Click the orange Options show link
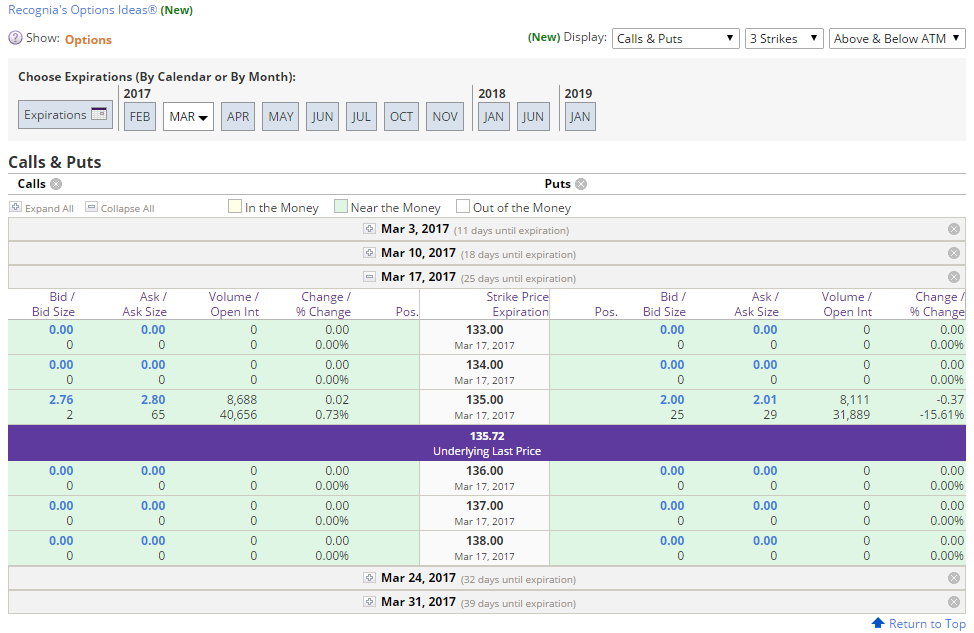The width and height of the screenshot is (974, 633). point(88,40)
